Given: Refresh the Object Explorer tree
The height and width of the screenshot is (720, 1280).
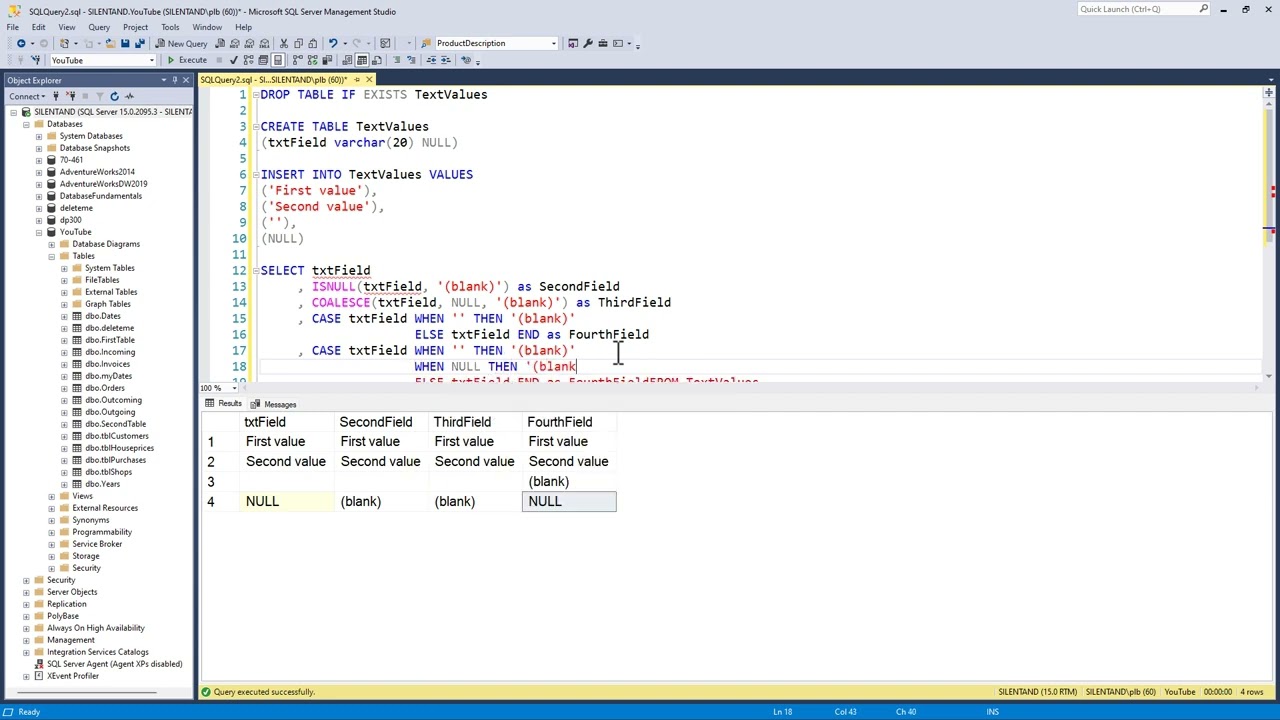Looking at the screenshot, I should [114, 96].
